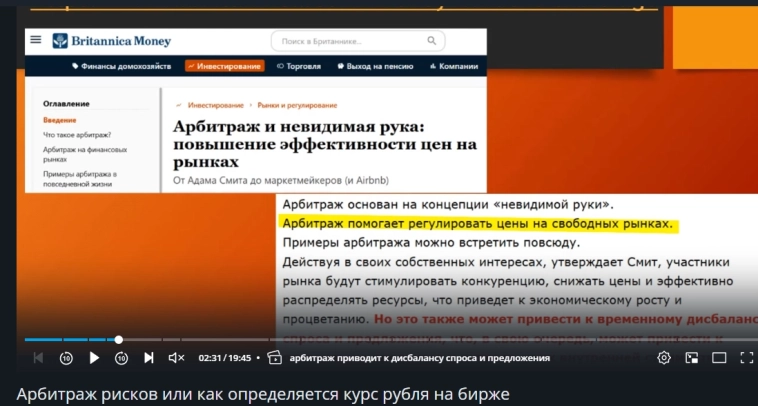Click the progress bar playhead knob

118,340
